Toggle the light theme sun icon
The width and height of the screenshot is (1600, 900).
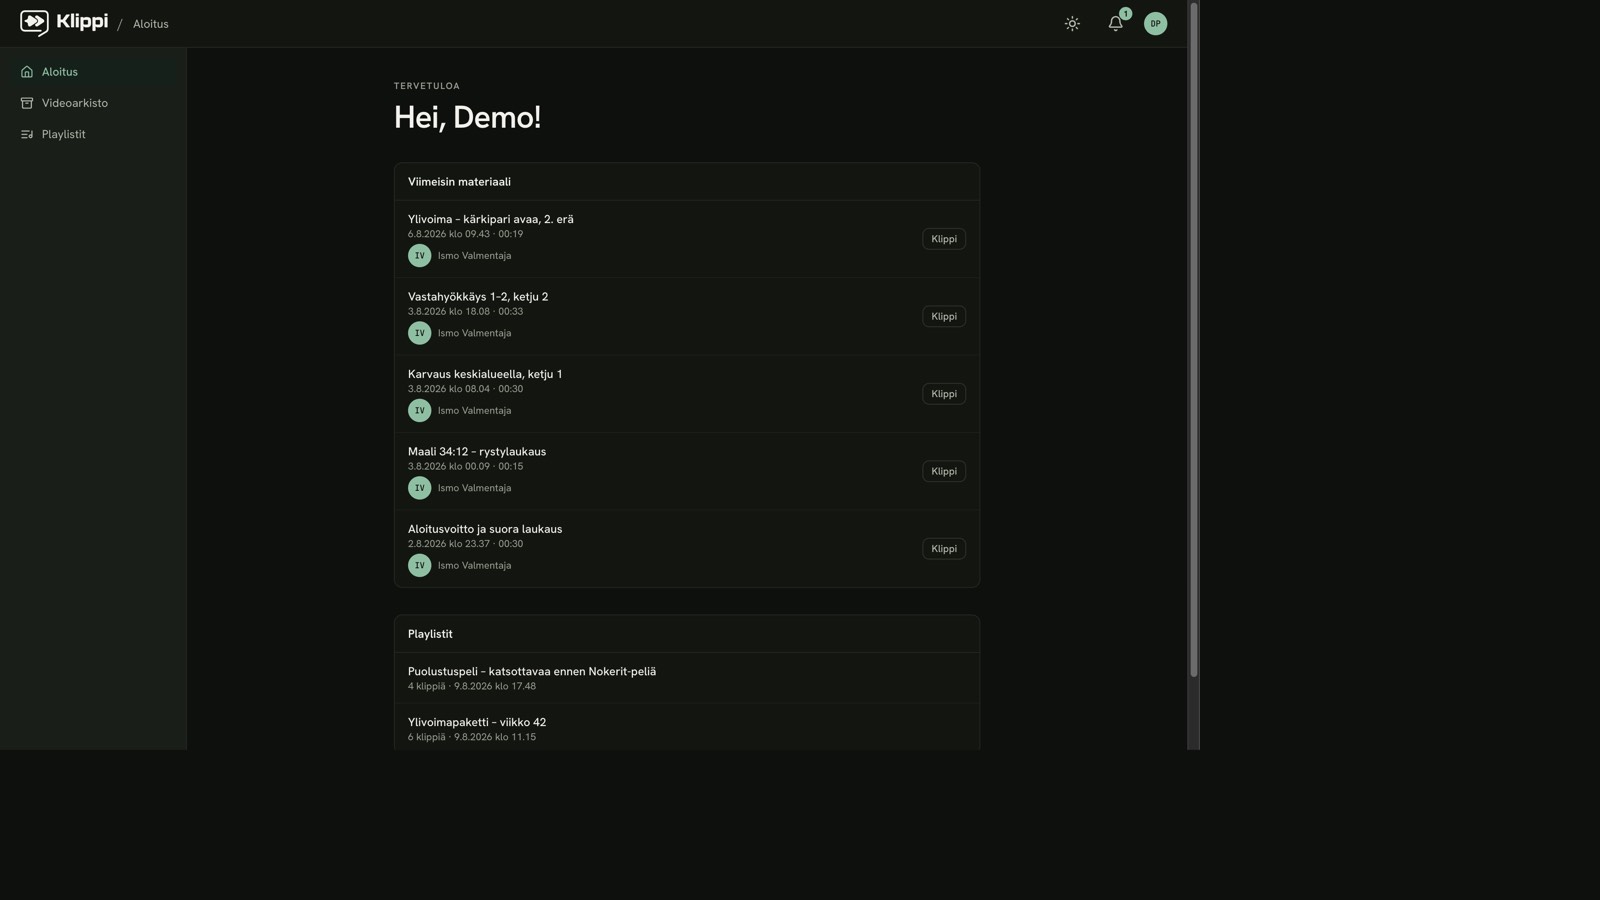point(1072,24)
